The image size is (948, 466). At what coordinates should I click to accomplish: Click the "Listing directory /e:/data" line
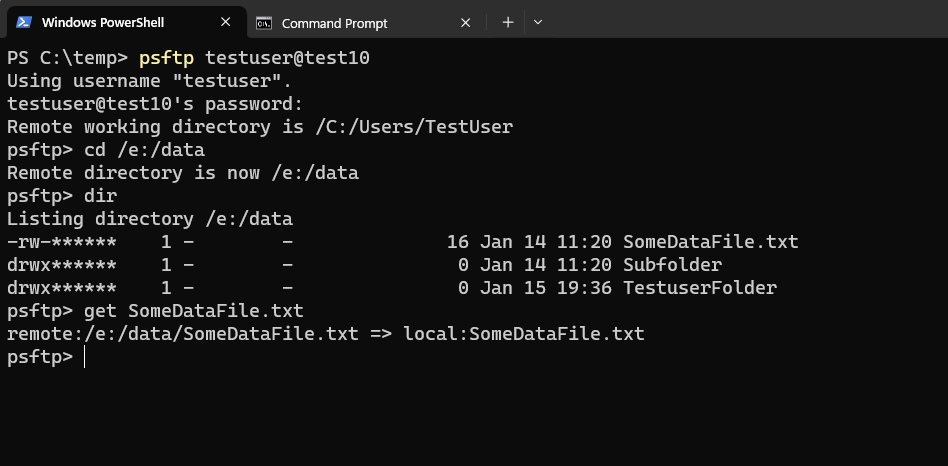150,219
